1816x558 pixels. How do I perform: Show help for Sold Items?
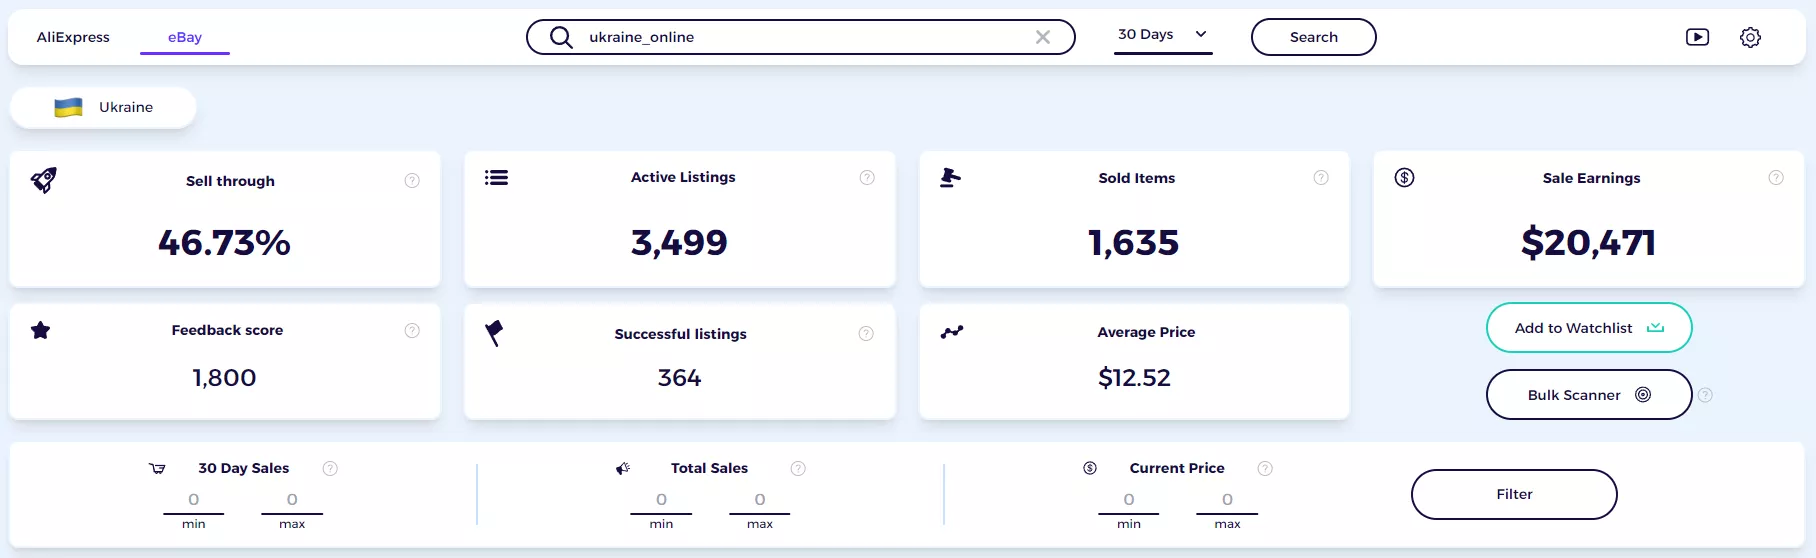pos(1321,178)
